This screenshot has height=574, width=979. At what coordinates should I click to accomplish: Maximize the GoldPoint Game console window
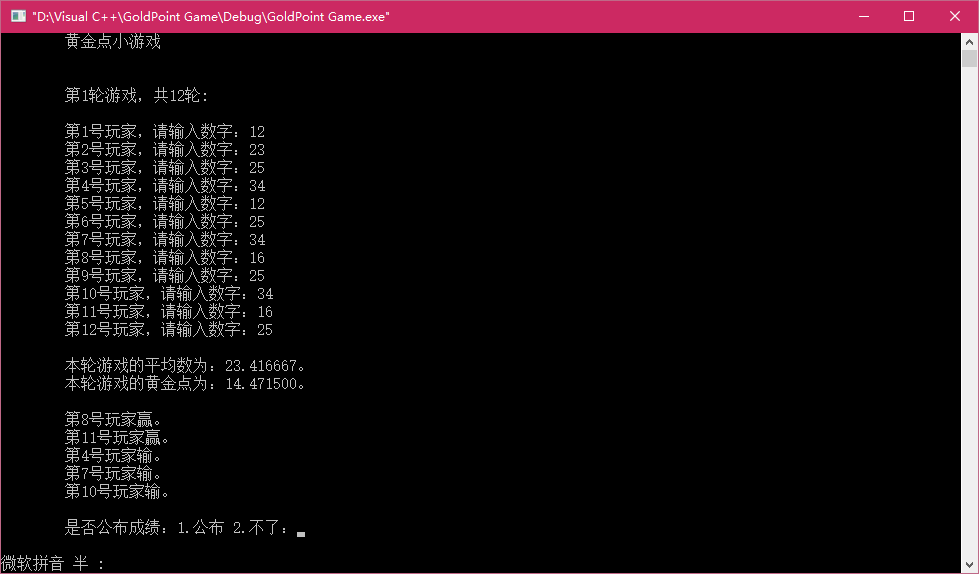[x=909, y=16]
